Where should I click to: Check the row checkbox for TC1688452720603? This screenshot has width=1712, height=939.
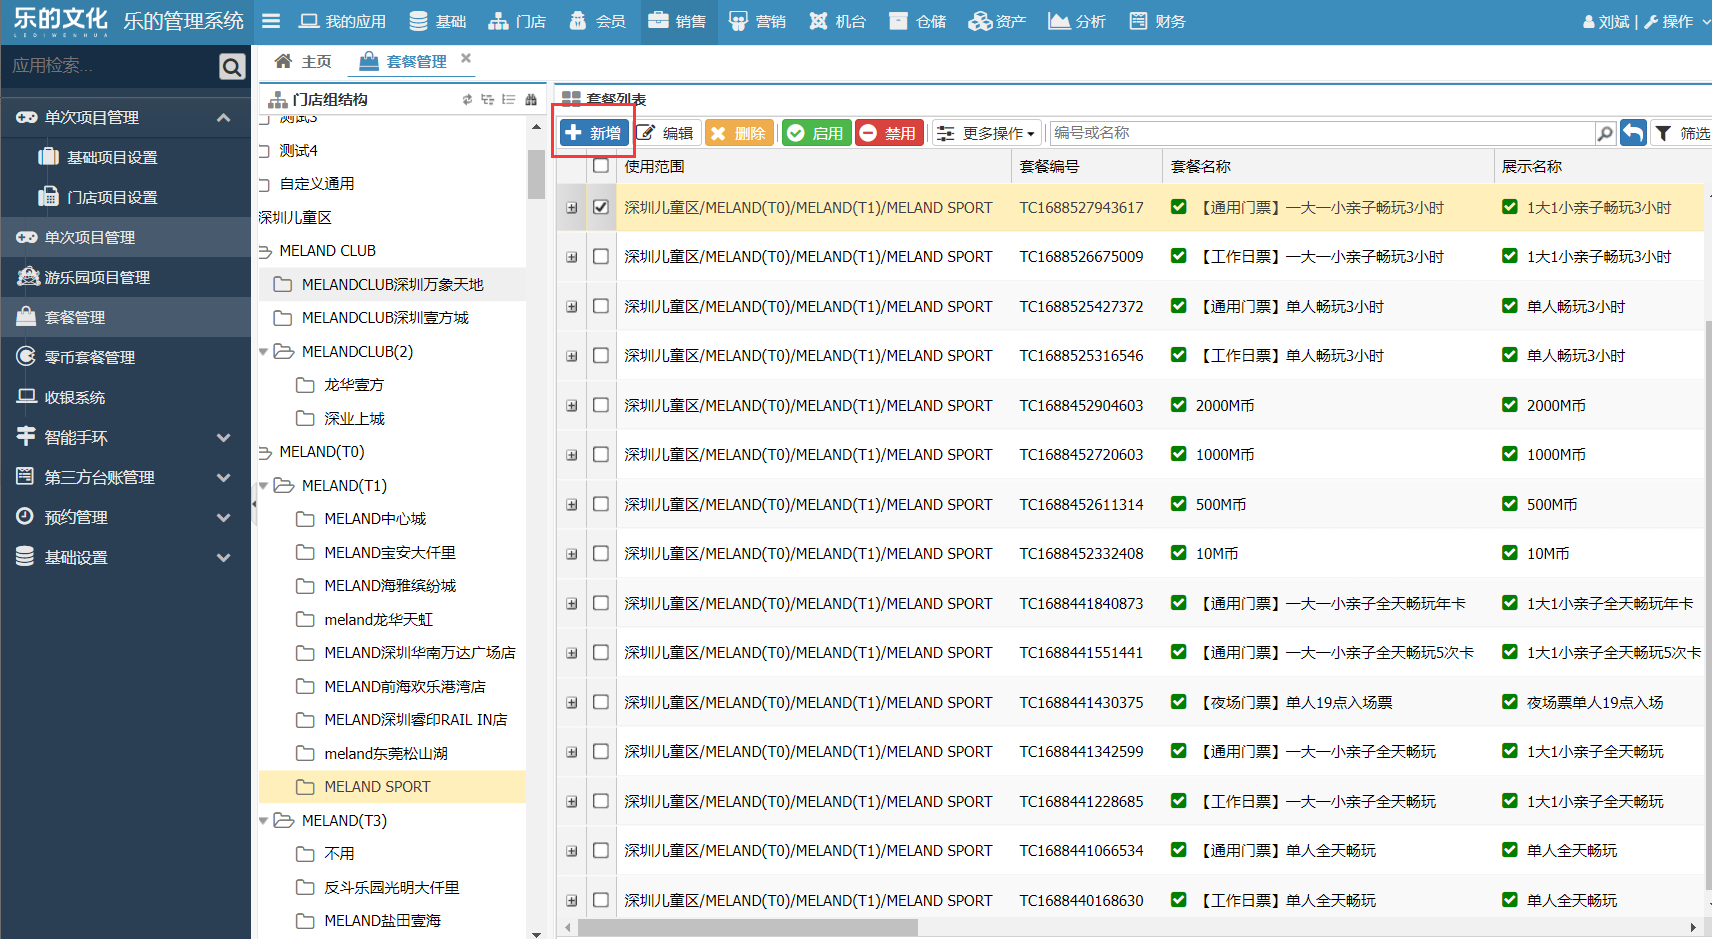click(x=601, y=454)
